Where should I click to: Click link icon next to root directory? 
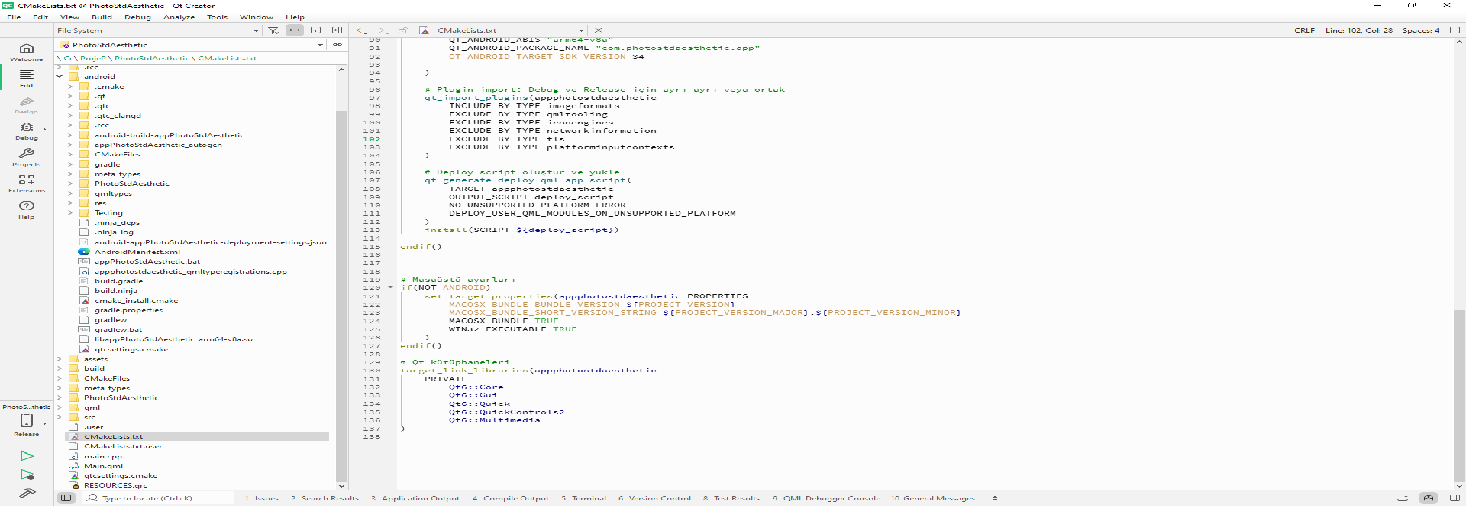[338, 45]
